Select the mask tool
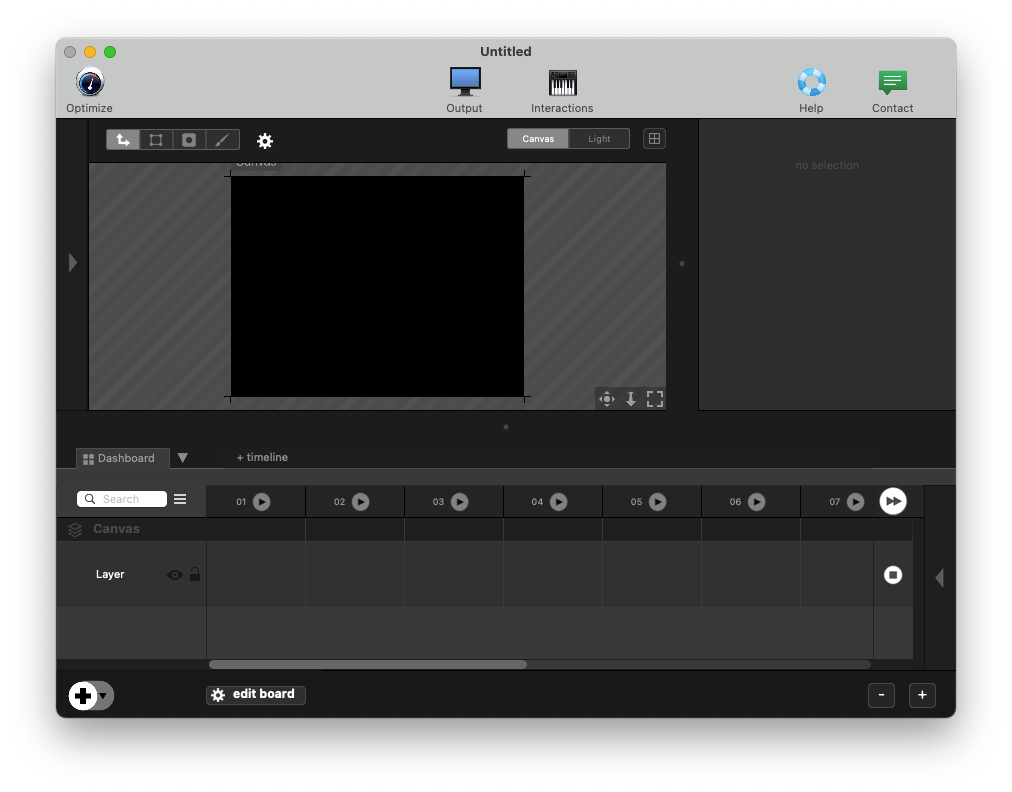 [189, 139]
